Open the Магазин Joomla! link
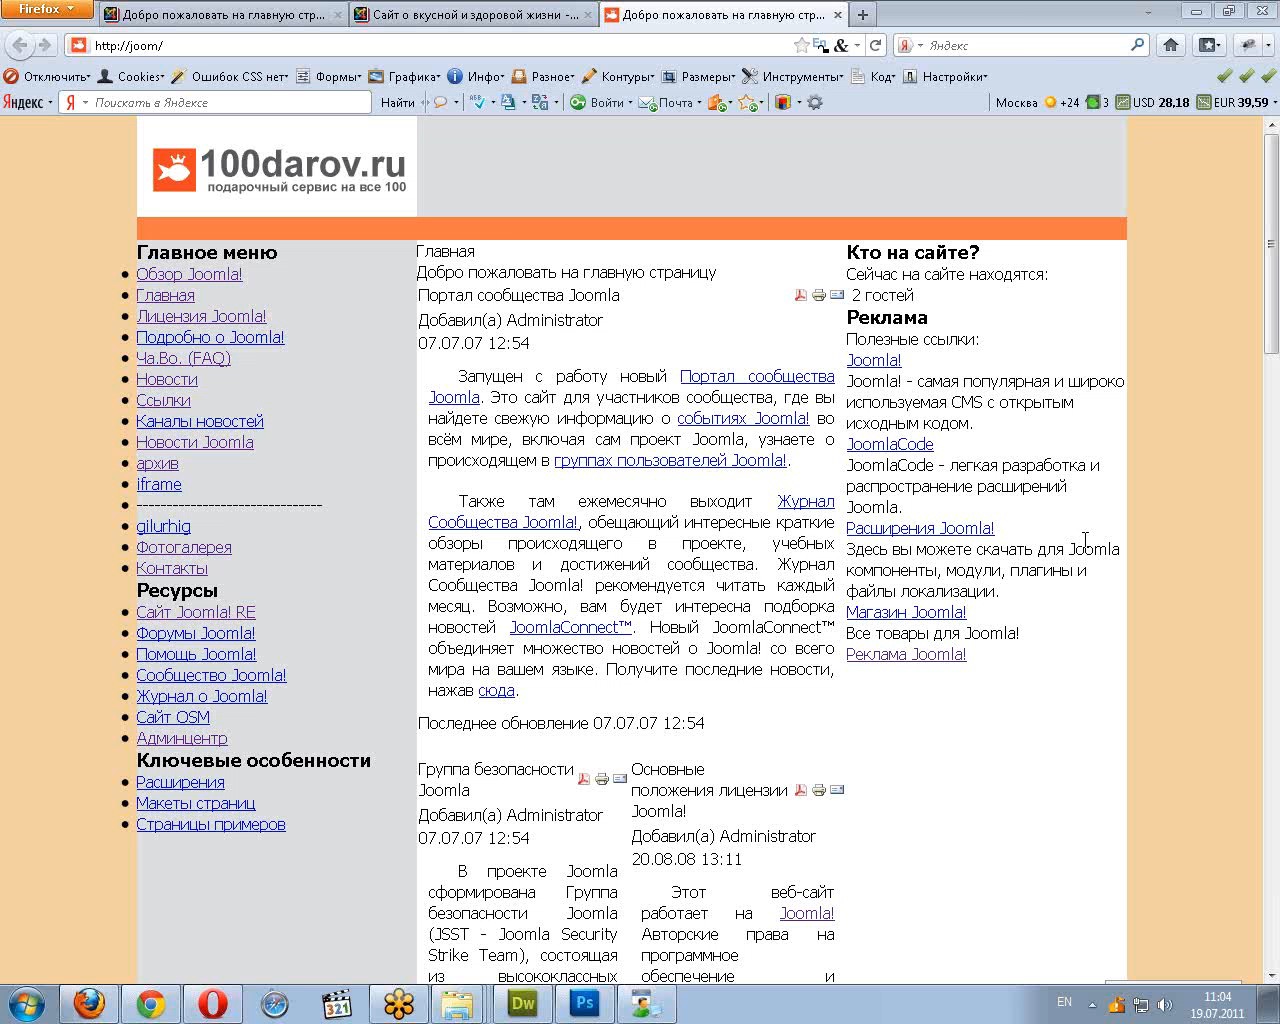Screen dimensions: 1280x1024 tap(906, 612)
